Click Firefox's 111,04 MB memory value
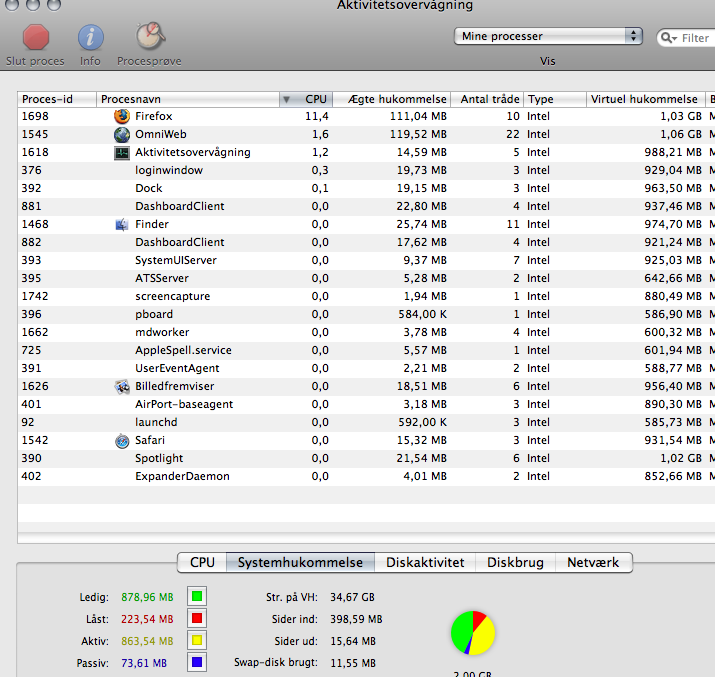 418,117
